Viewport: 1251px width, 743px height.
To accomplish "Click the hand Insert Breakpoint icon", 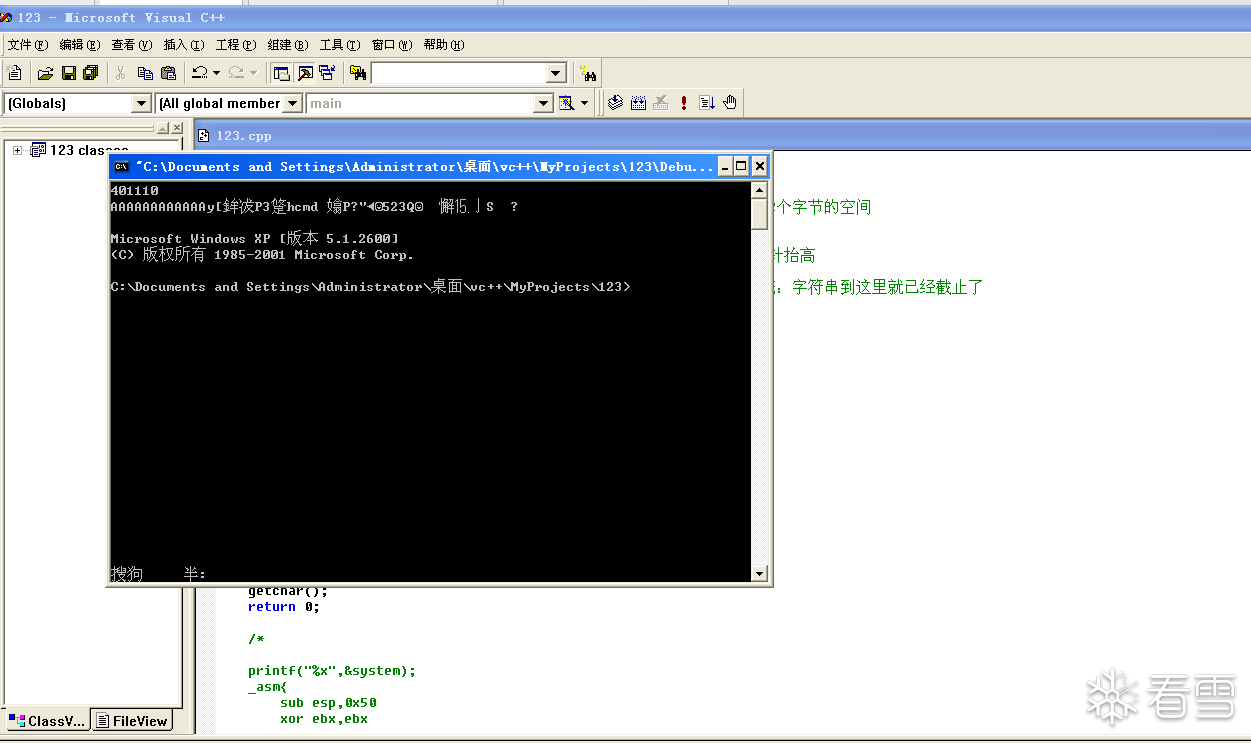I will (x=730, y=103).
